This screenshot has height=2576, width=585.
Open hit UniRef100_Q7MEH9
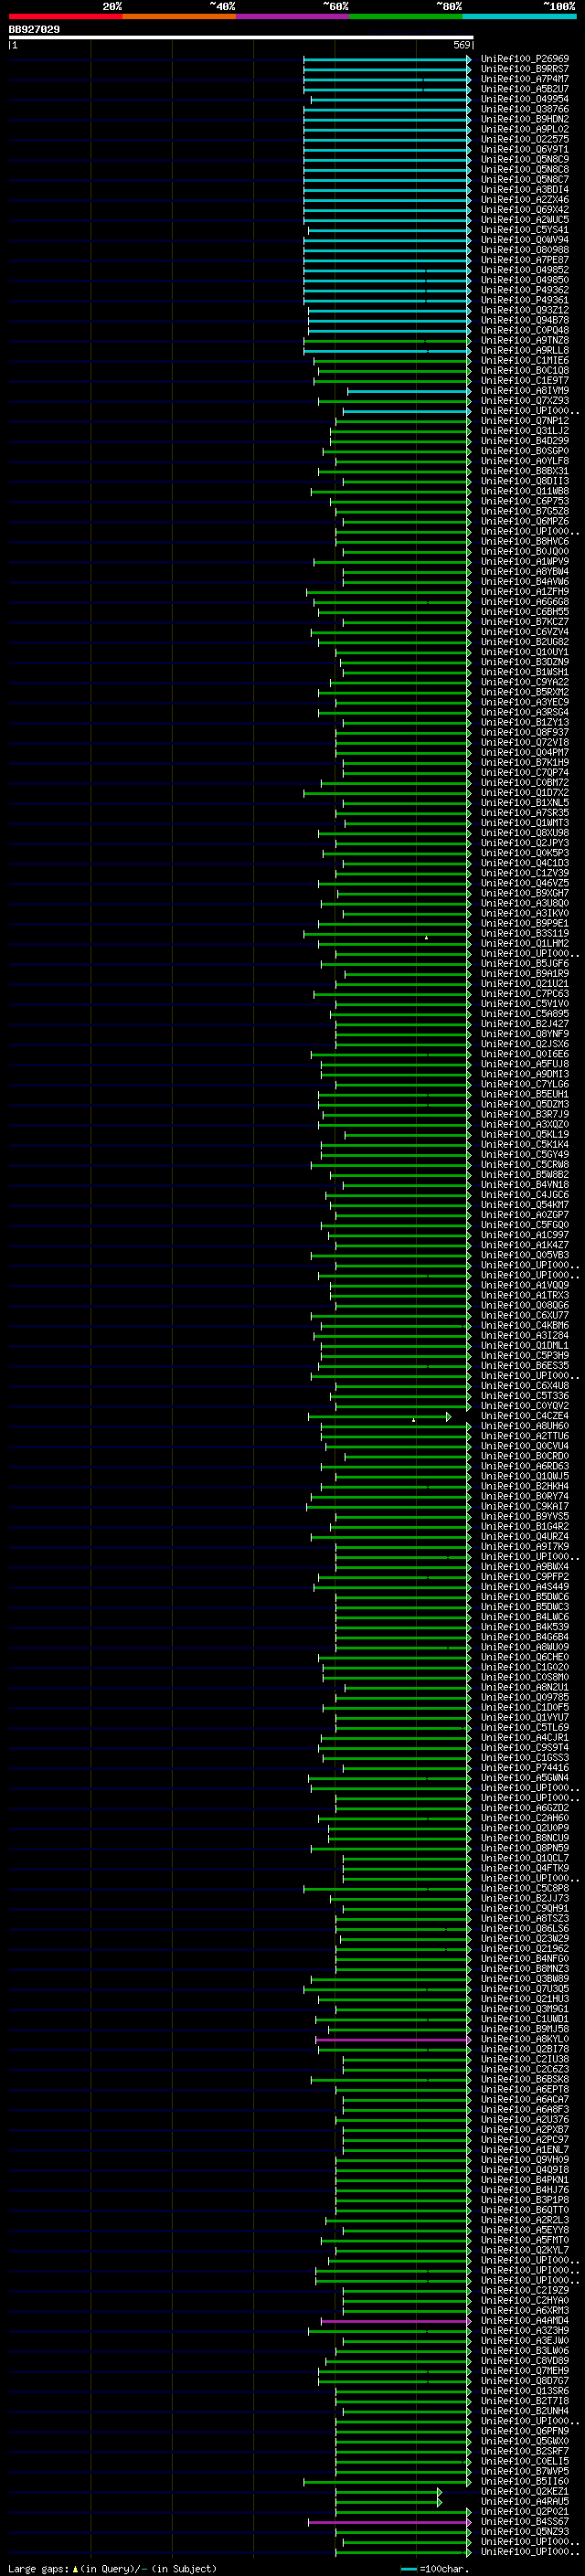point(525,2371)
